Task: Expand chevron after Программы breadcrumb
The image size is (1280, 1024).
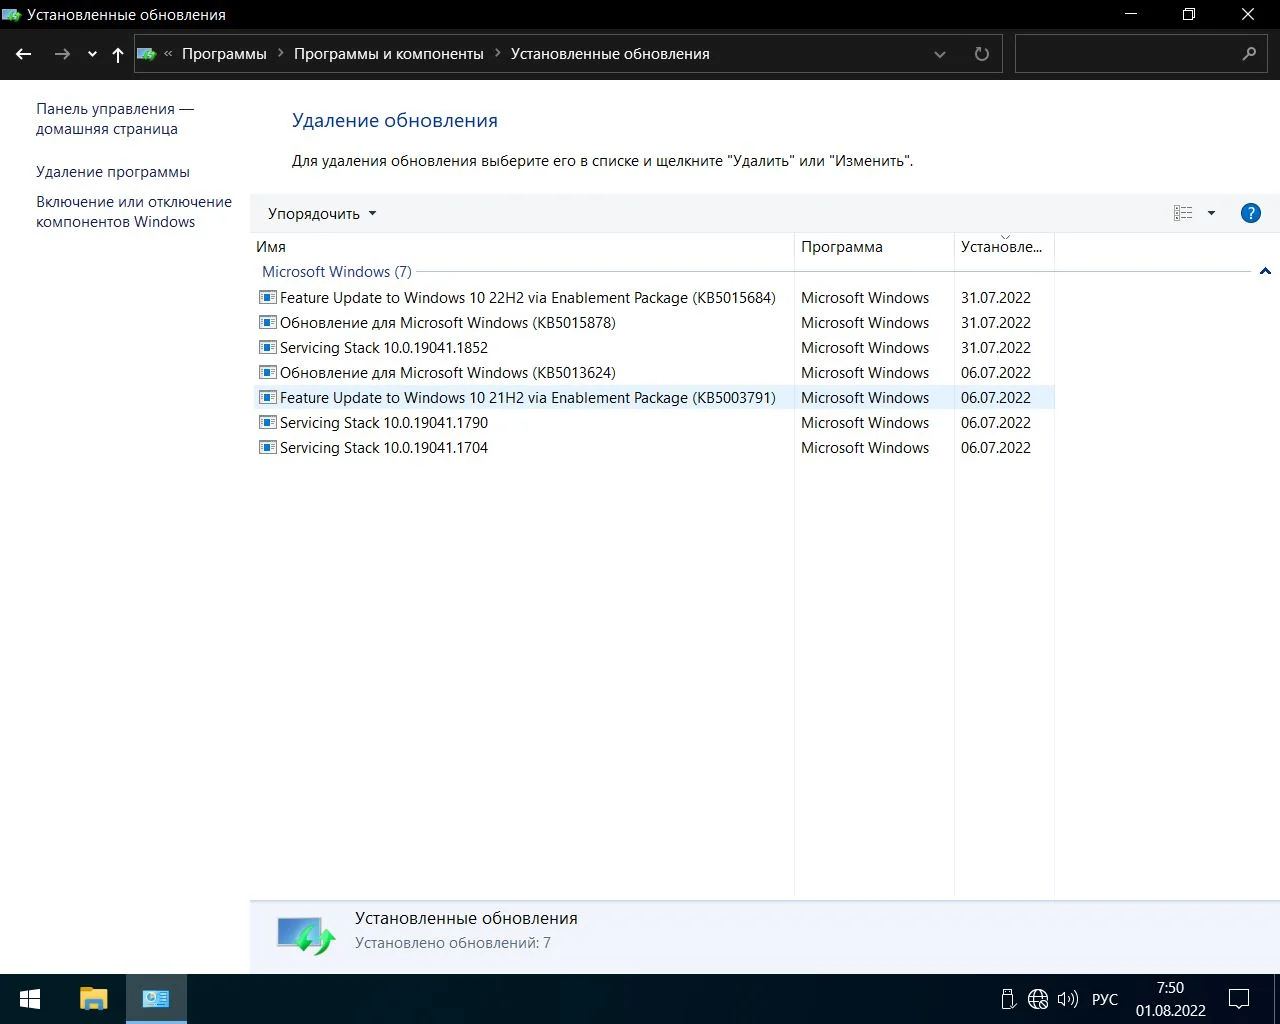Action: pos(280,54)
